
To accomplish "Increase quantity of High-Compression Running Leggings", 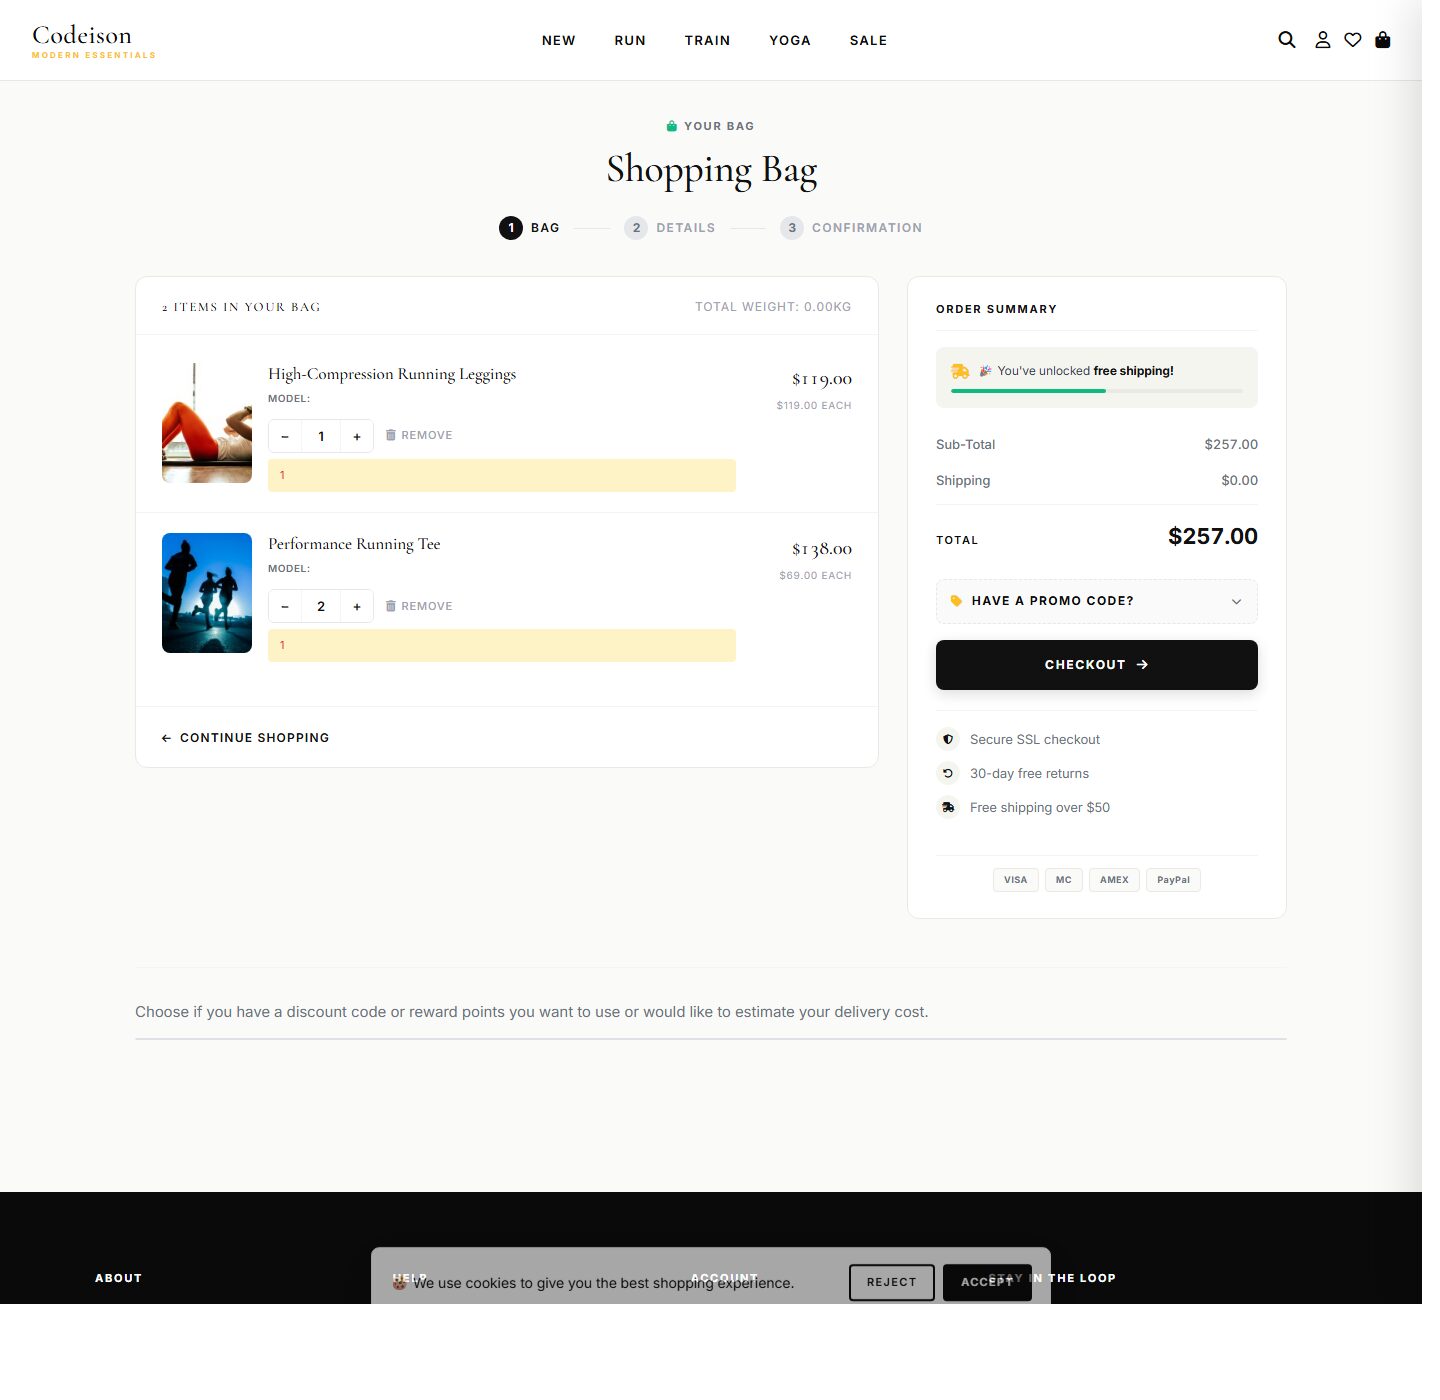I will pos(357,436).
